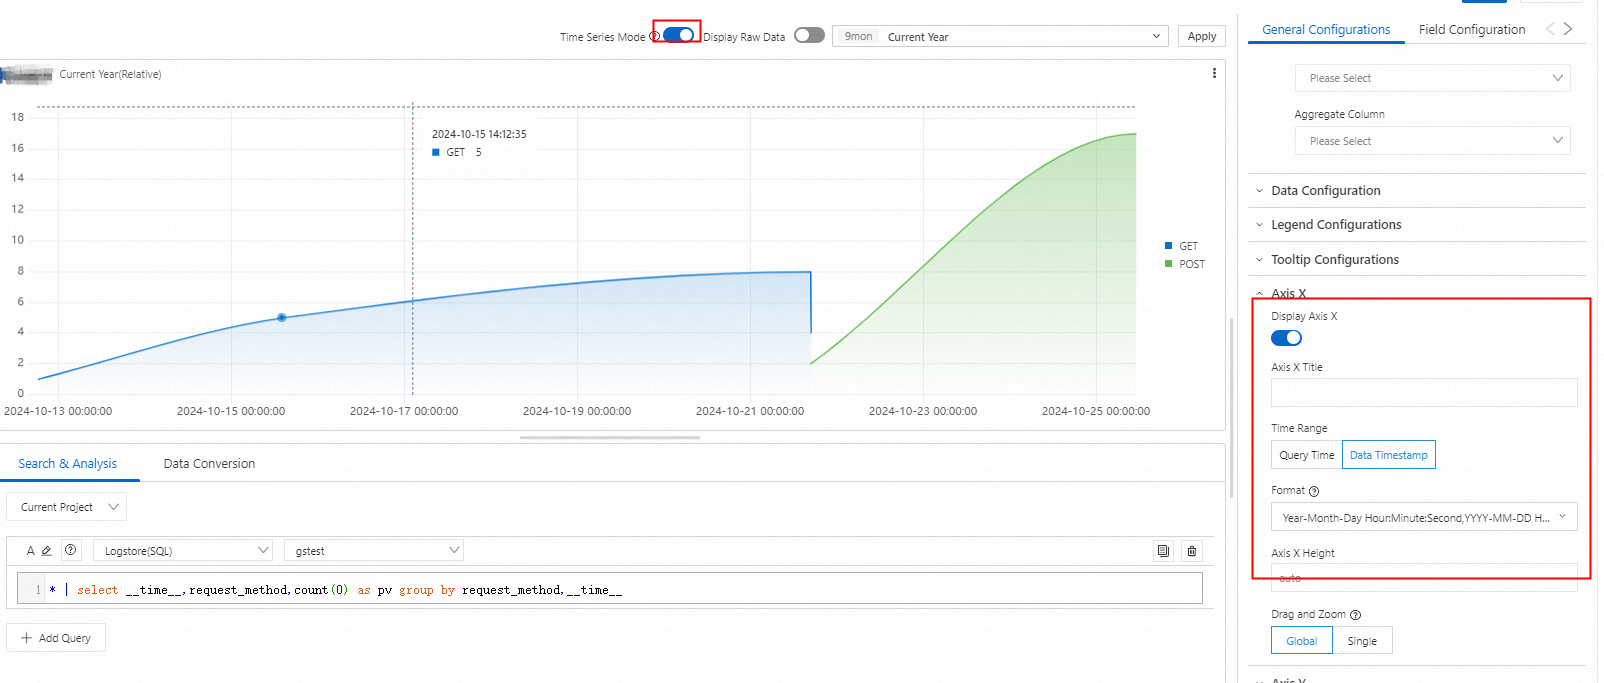Open the Current Project dropdown

pyautogui.click(x=66, y=507)
